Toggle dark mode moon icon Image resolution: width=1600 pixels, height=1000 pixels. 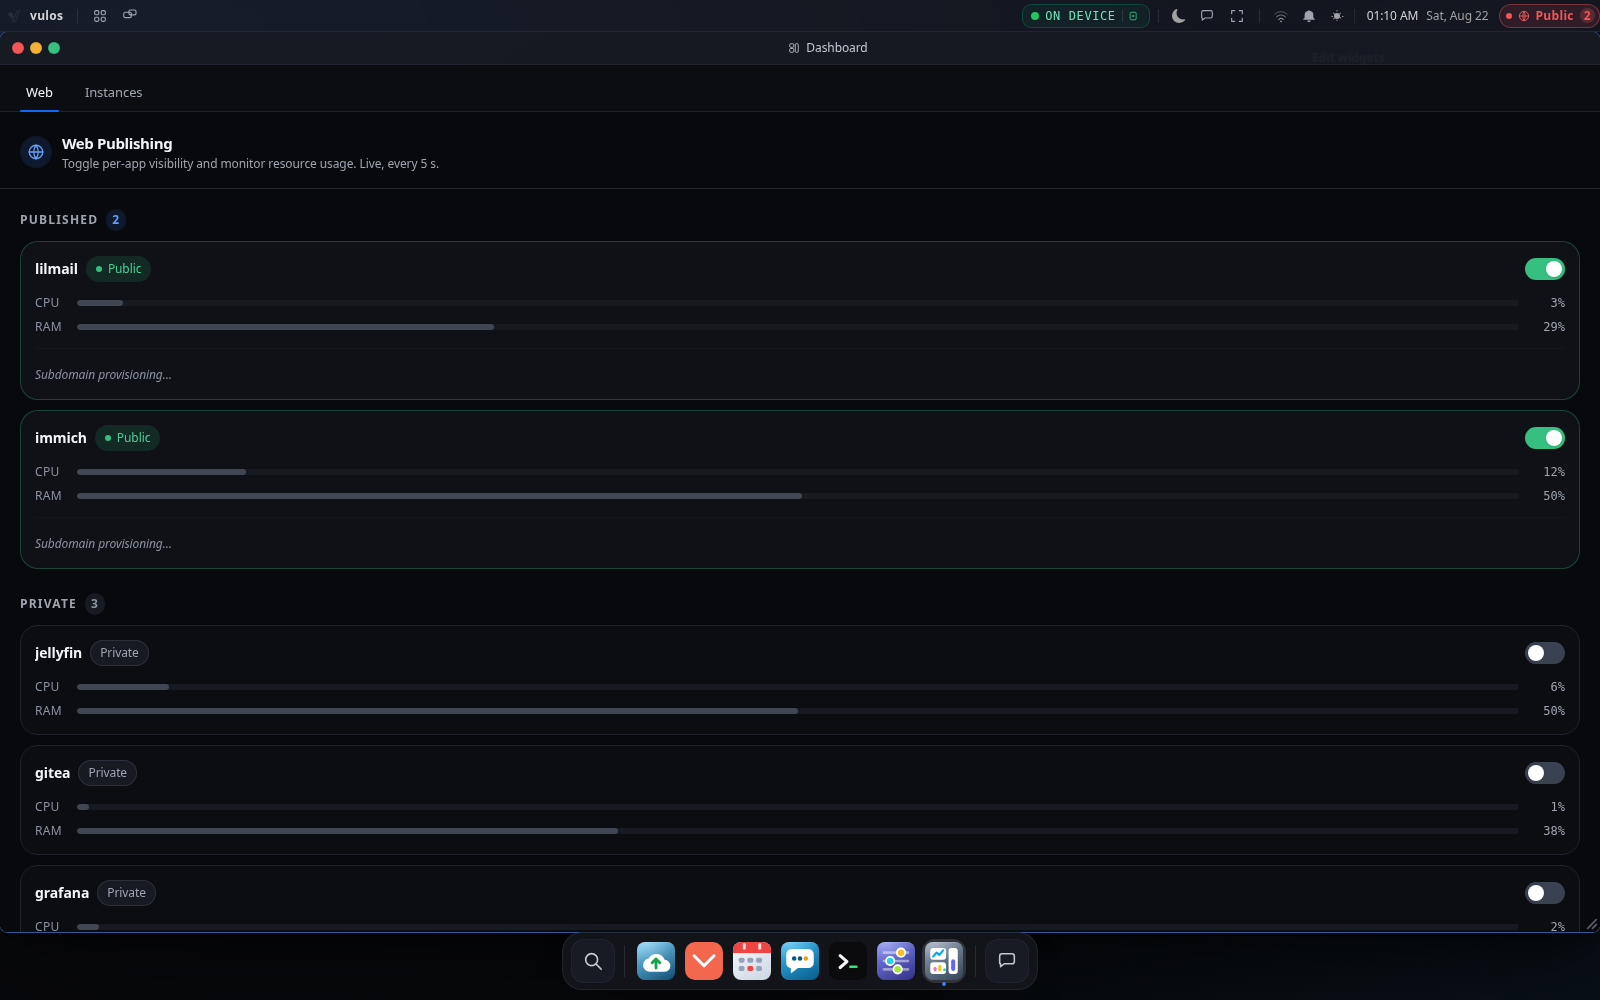(1178, 16)
